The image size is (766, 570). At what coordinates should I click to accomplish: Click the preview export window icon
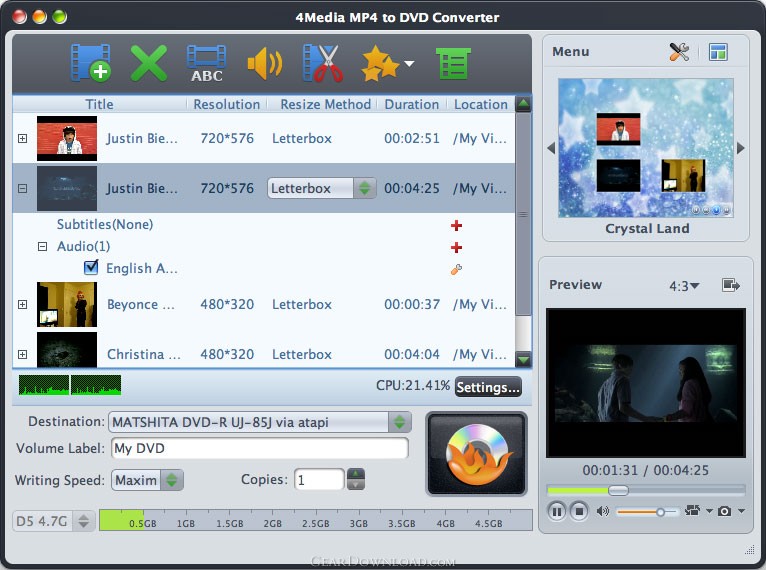pos(731,285)
